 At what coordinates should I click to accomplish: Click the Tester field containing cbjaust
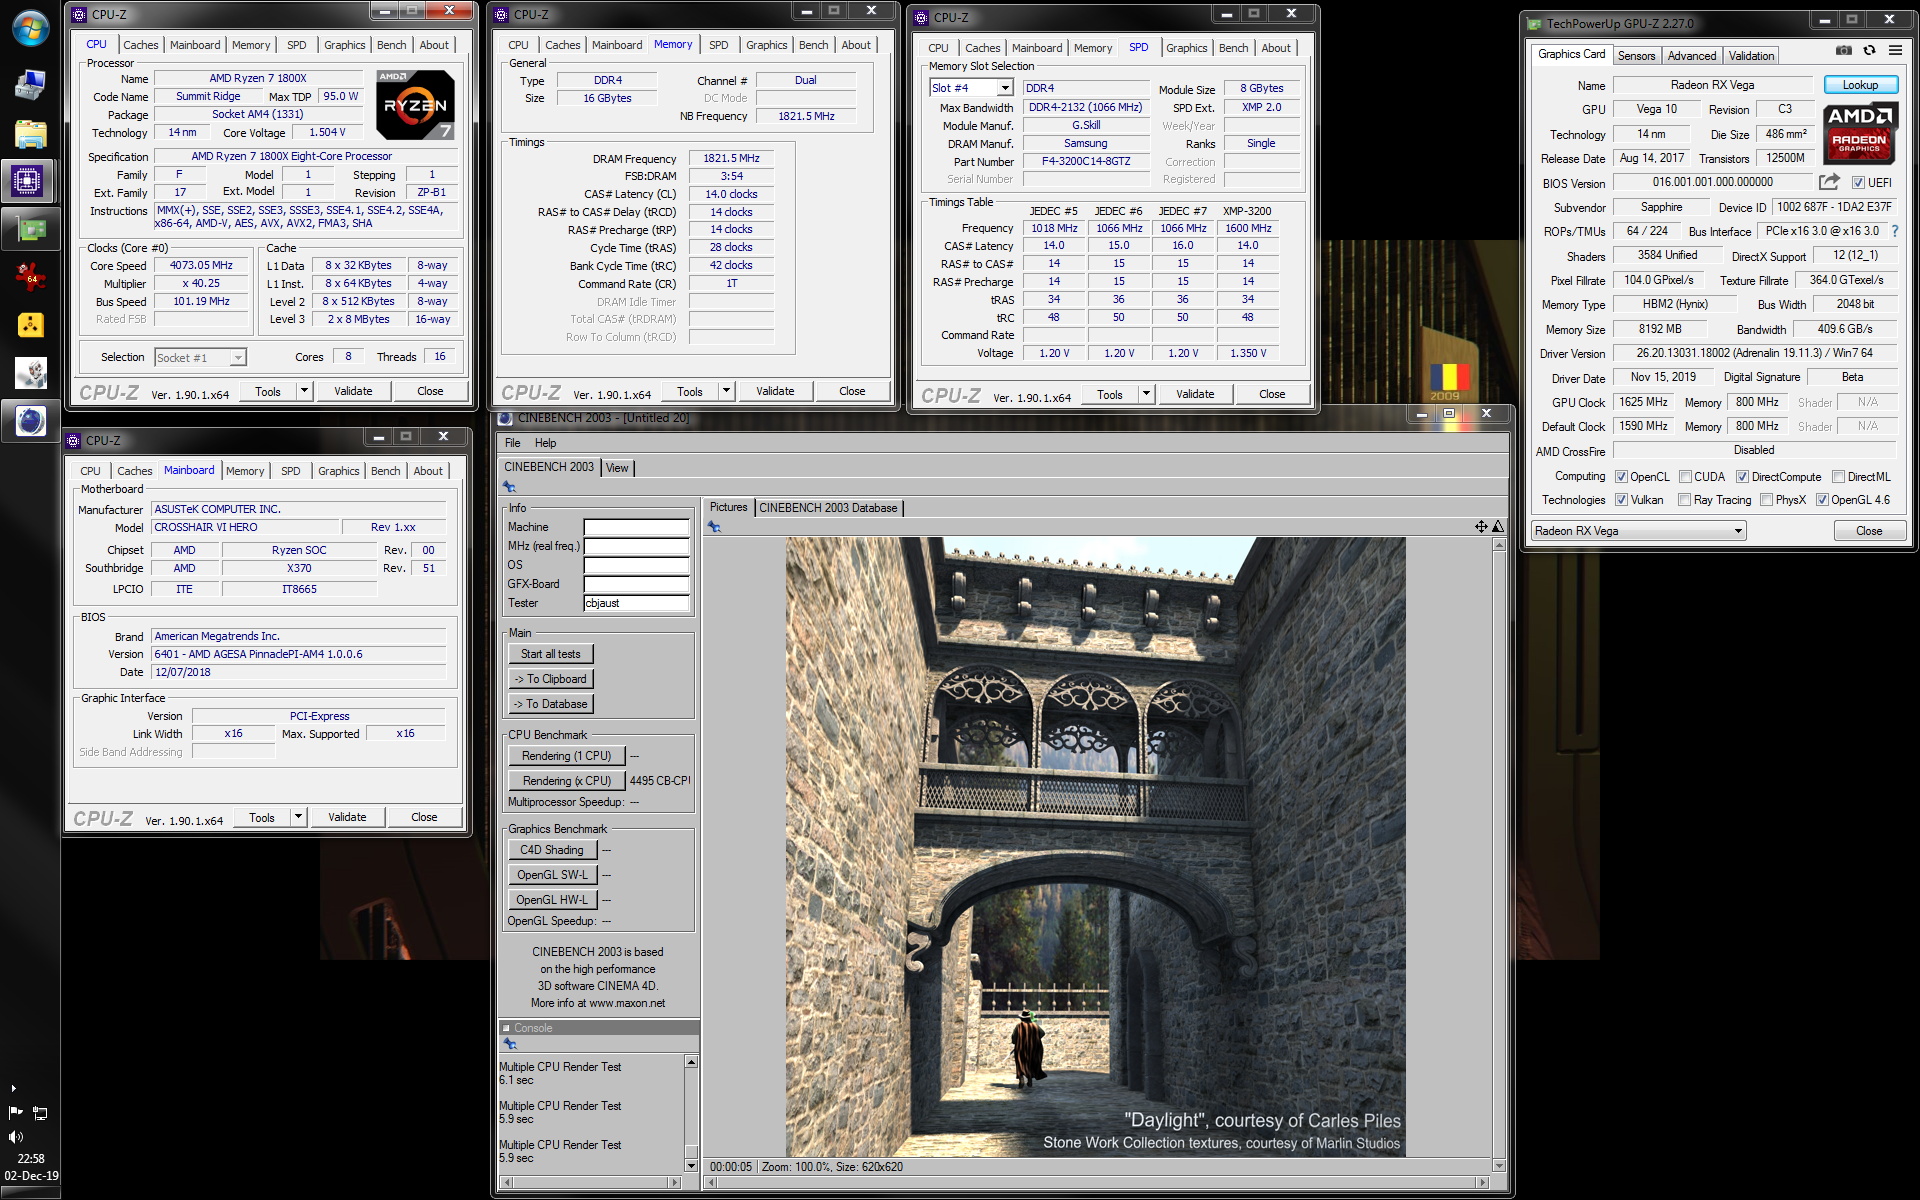(637, 603)
